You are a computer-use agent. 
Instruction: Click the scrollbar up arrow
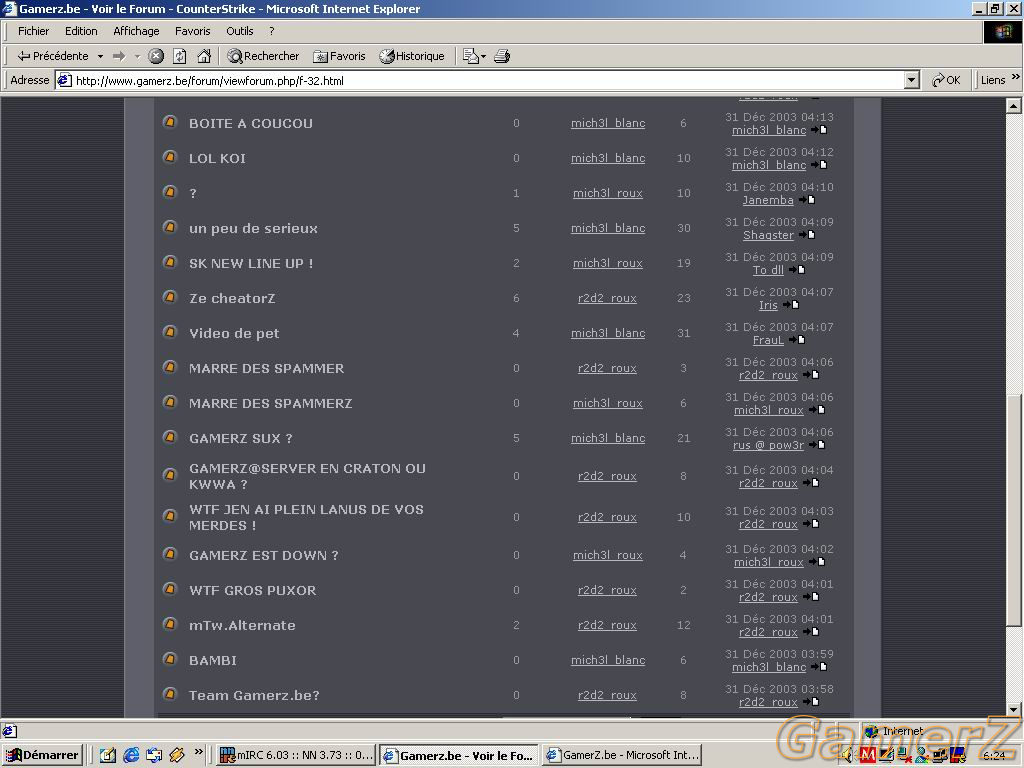pos(1014,105)
